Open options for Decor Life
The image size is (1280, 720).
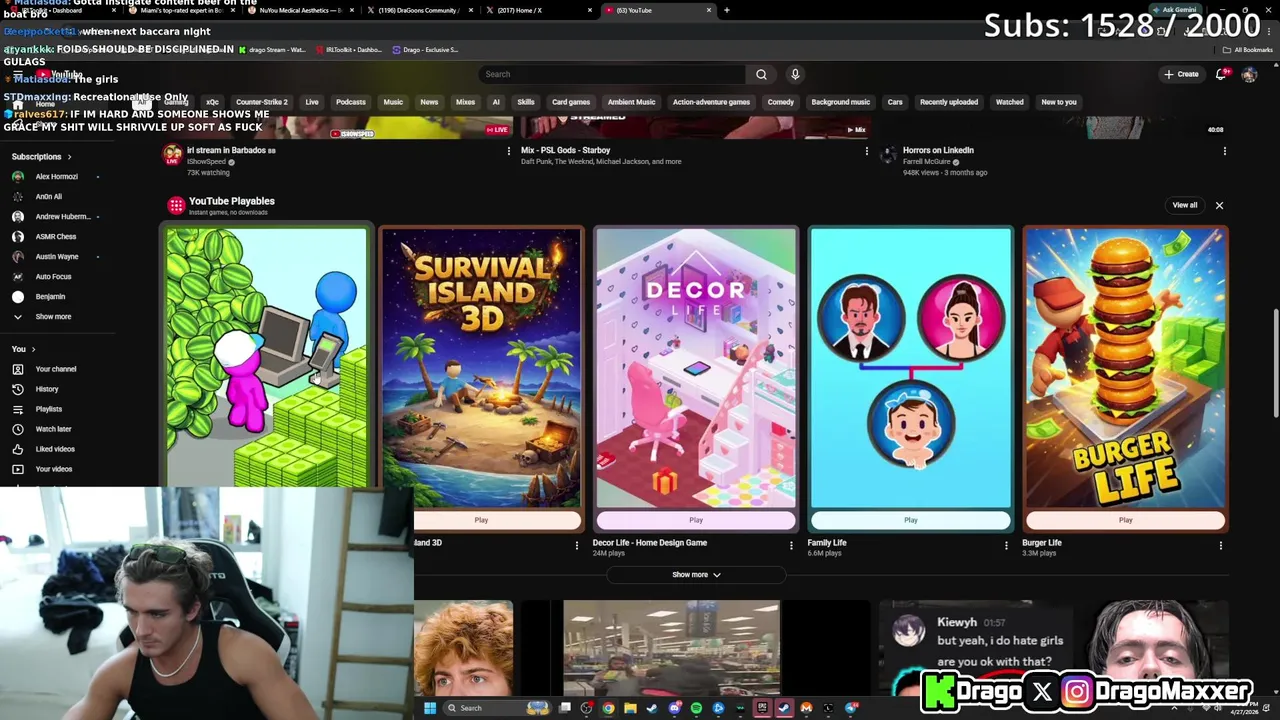pos(791,546)
